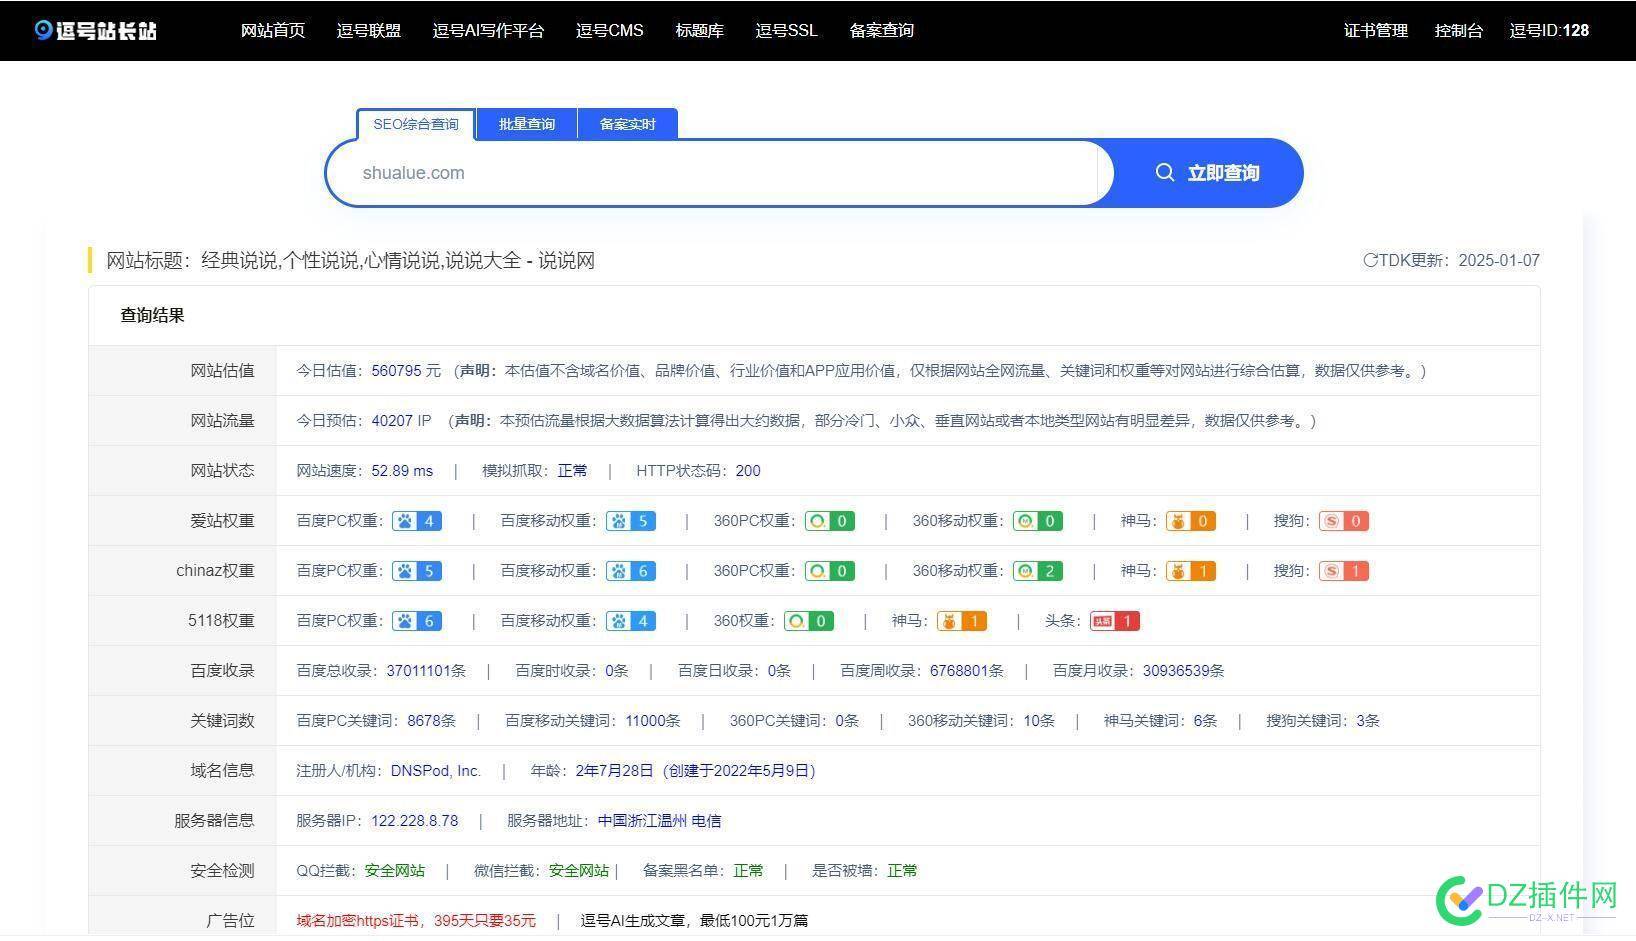Open 网站首页 in top navigation
The image size is (1636, 941).
point(273,30)
